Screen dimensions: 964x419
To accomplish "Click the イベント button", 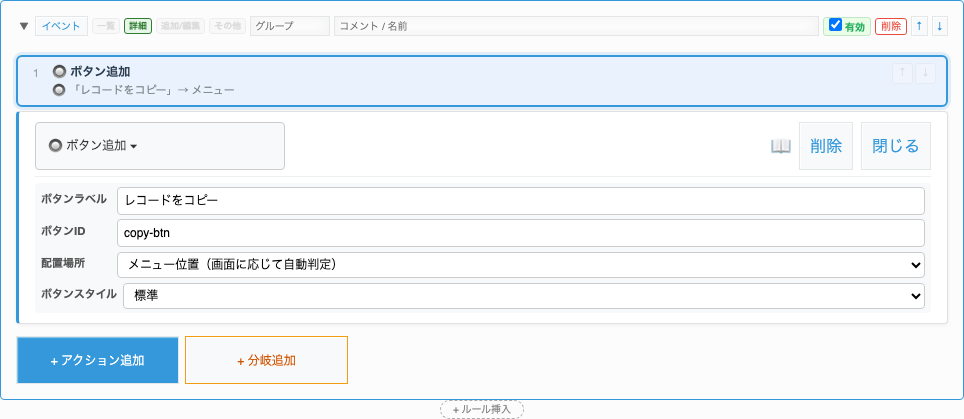I will 61,26.
